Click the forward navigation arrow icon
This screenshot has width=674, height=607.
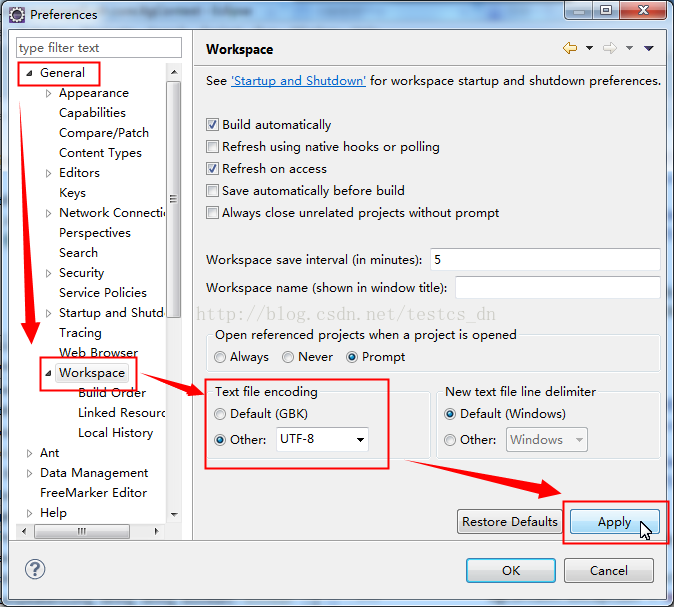point(609,48)
